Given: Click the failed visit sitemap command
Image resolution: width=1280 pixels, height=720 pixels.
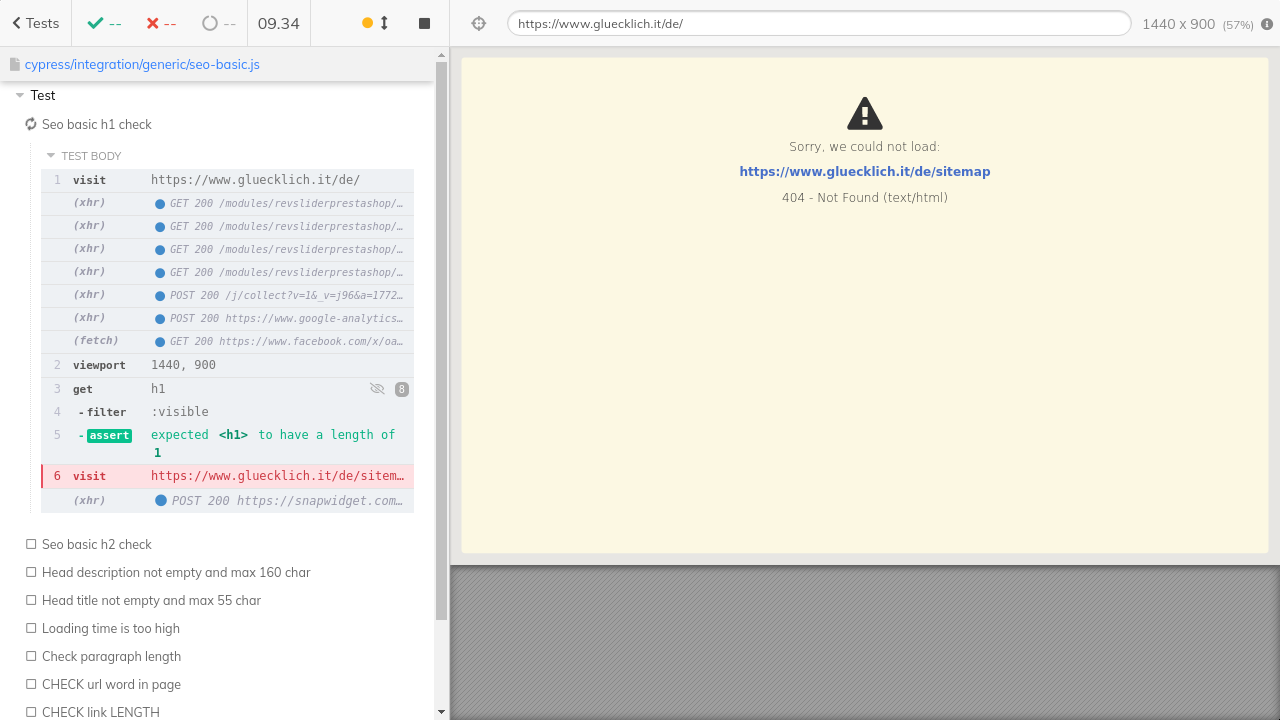Looking at the screenshot, I should click(x=227, y=476).
